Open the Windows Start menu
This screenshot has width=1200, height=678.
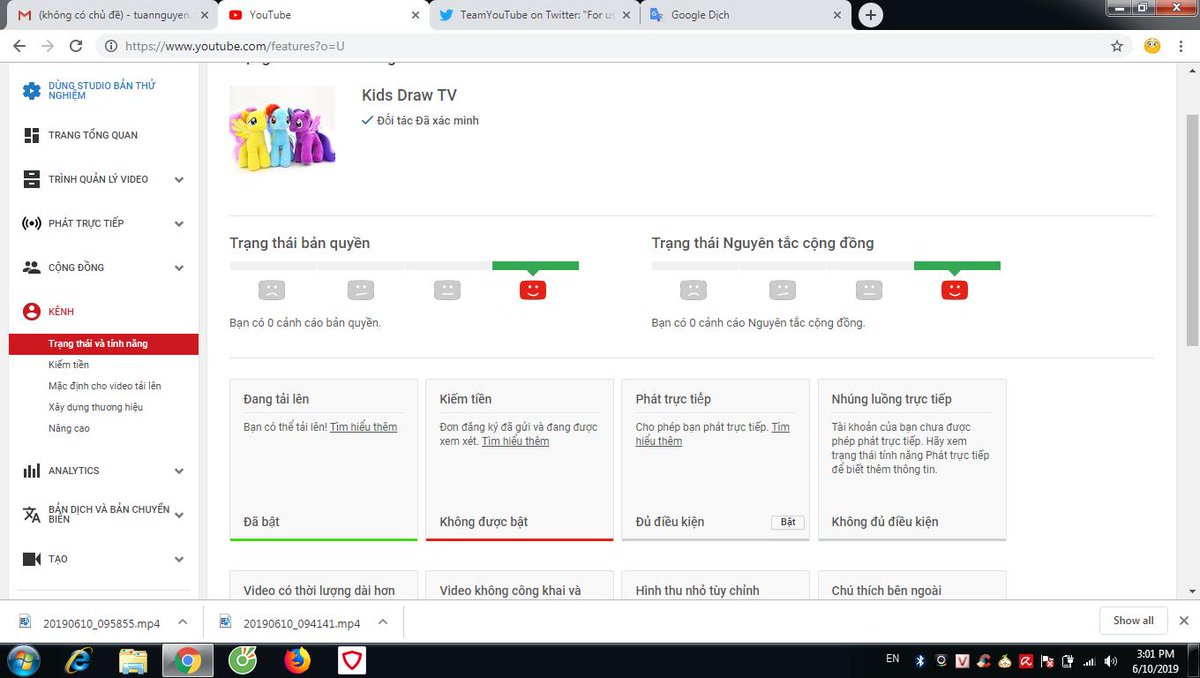[22, 660]
